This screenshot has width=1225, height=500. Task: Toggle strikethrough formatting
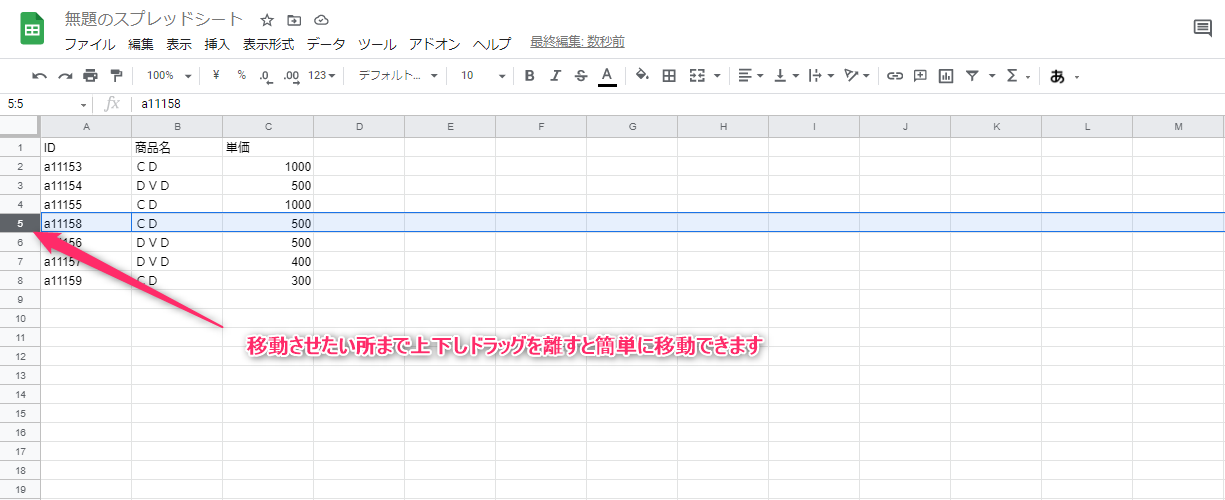(581, 75)
